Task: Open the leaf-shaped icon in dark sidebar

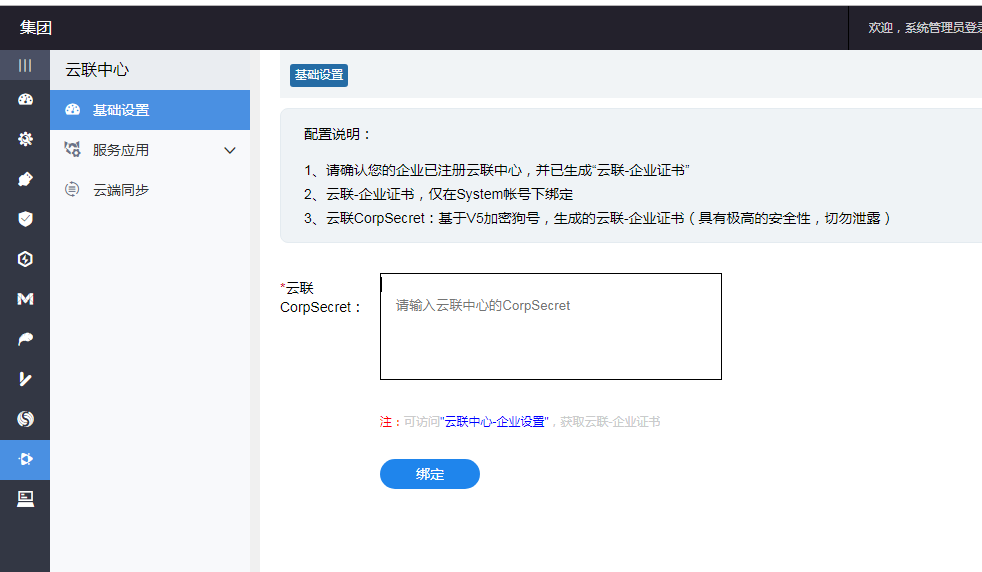Action: (x=25, y=339)
